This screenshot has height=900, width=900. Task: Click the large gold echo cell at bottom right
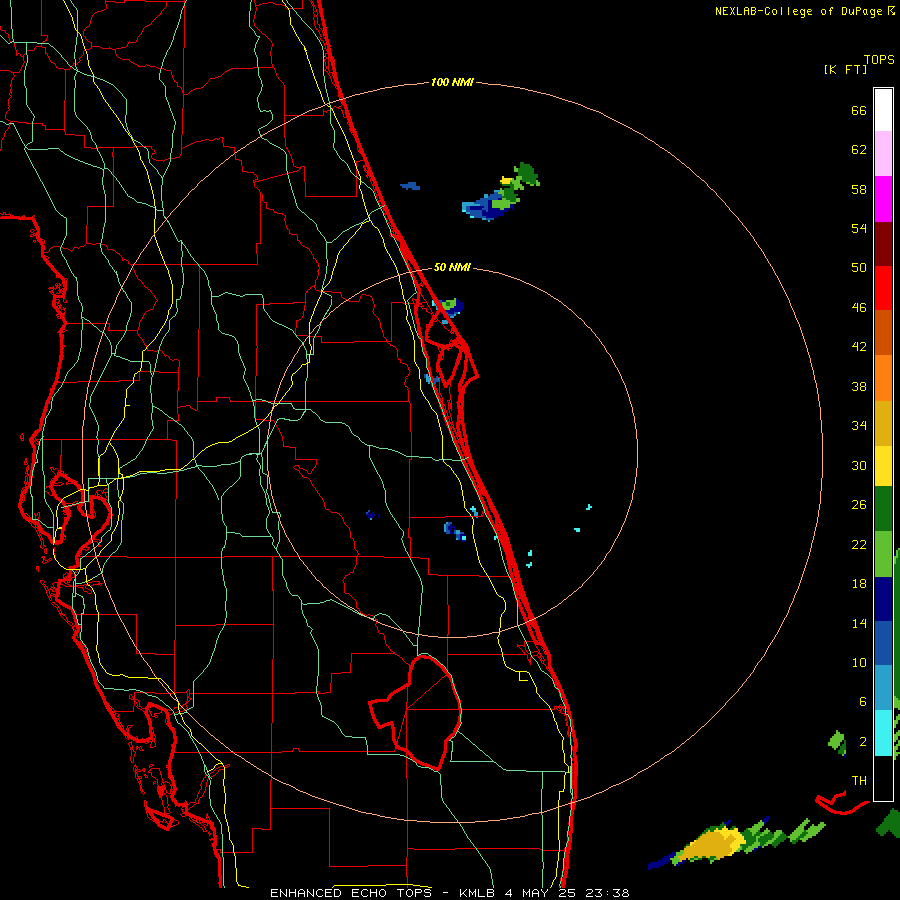tap(712, 844)
